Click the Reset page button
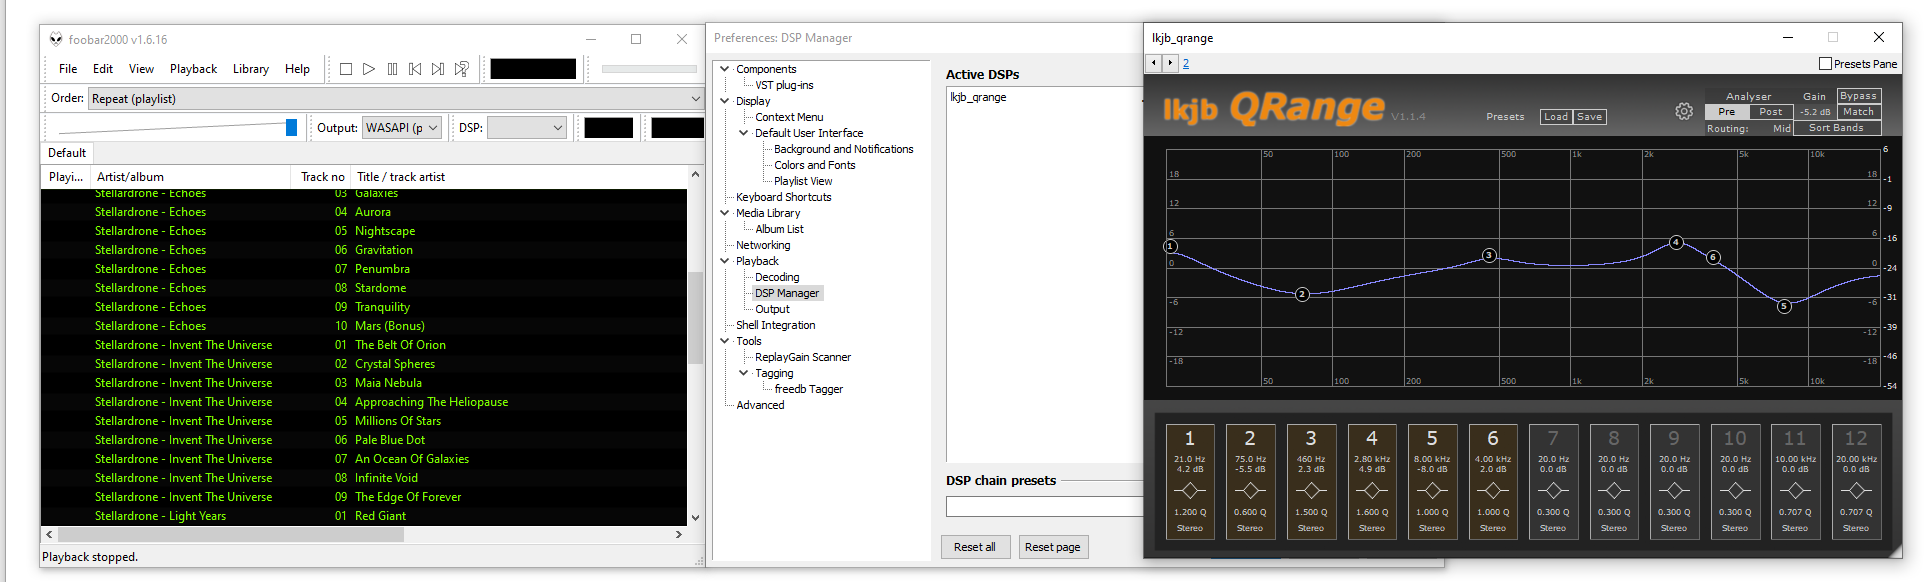The height and width of the screenshot is (582, 1932). pos(1053,547)
